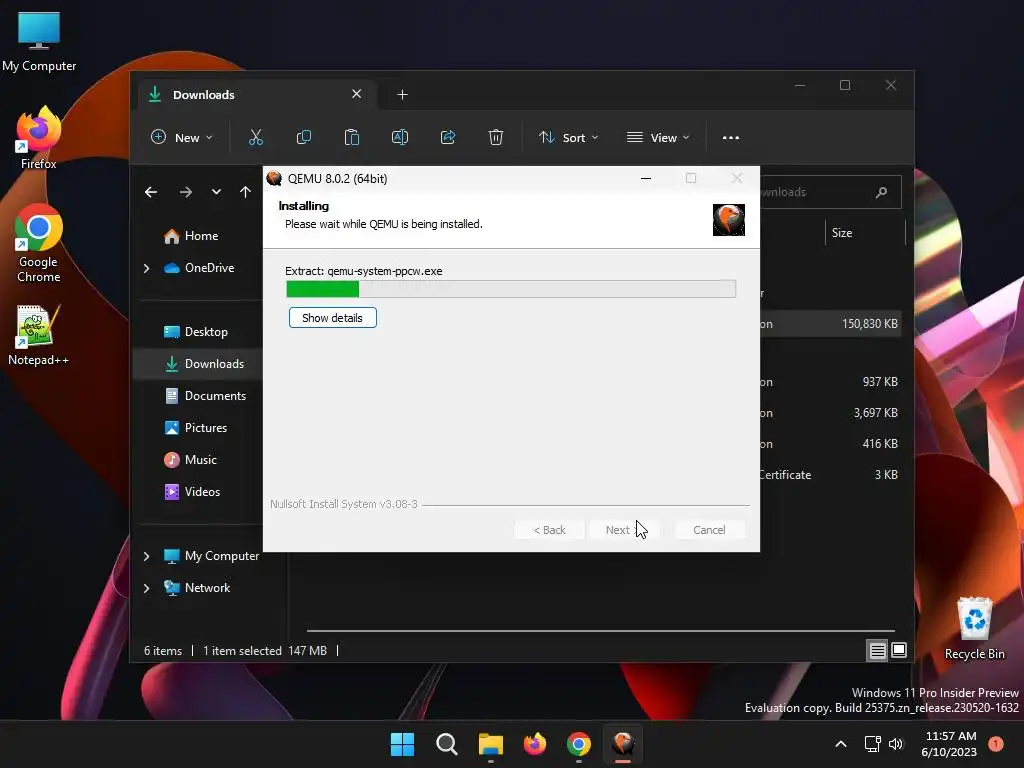
Task: Open the Sort dropdown menu
Action: coord(568,138)
